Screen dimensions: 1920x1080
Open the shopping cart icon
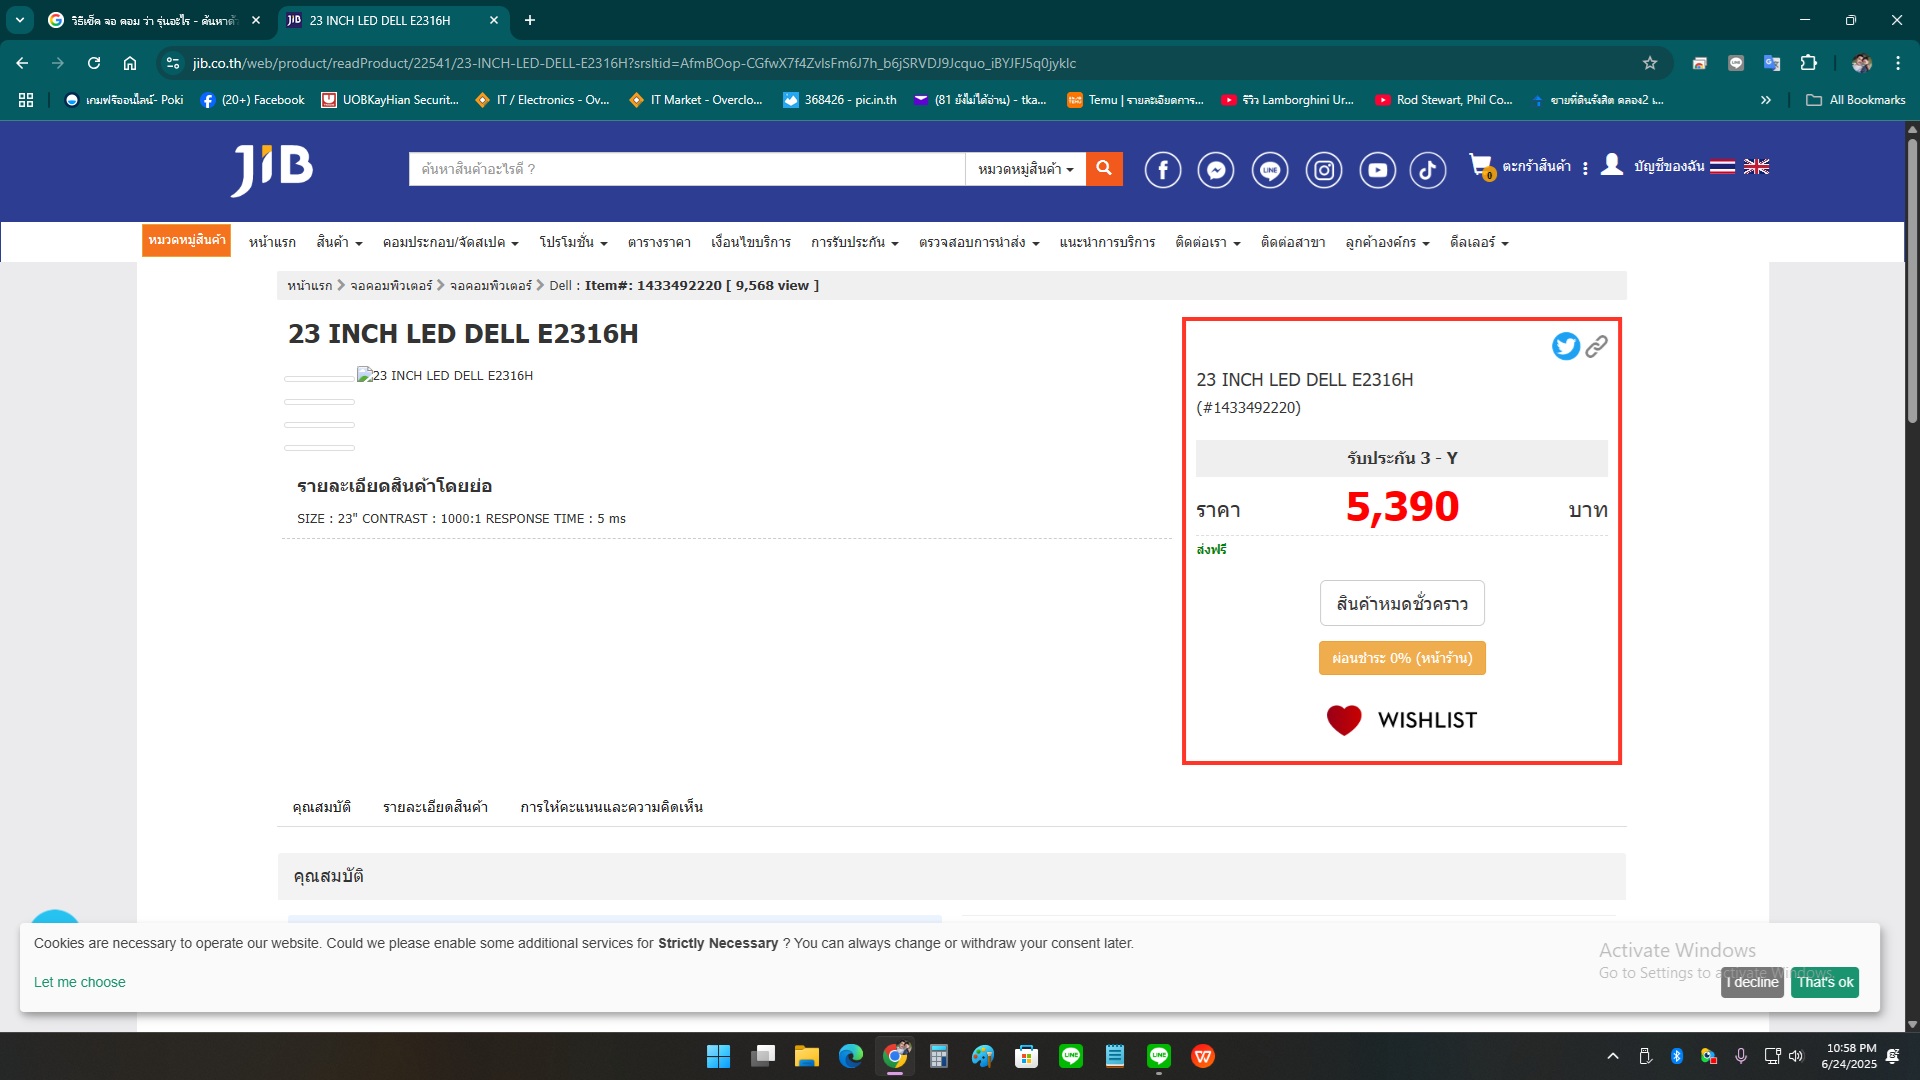click(x=1481, y=166)
